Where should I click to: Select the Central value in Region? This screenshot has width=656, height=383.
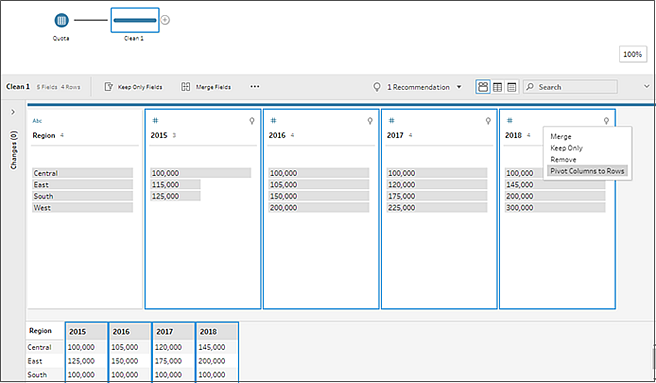tap(82, 173)
